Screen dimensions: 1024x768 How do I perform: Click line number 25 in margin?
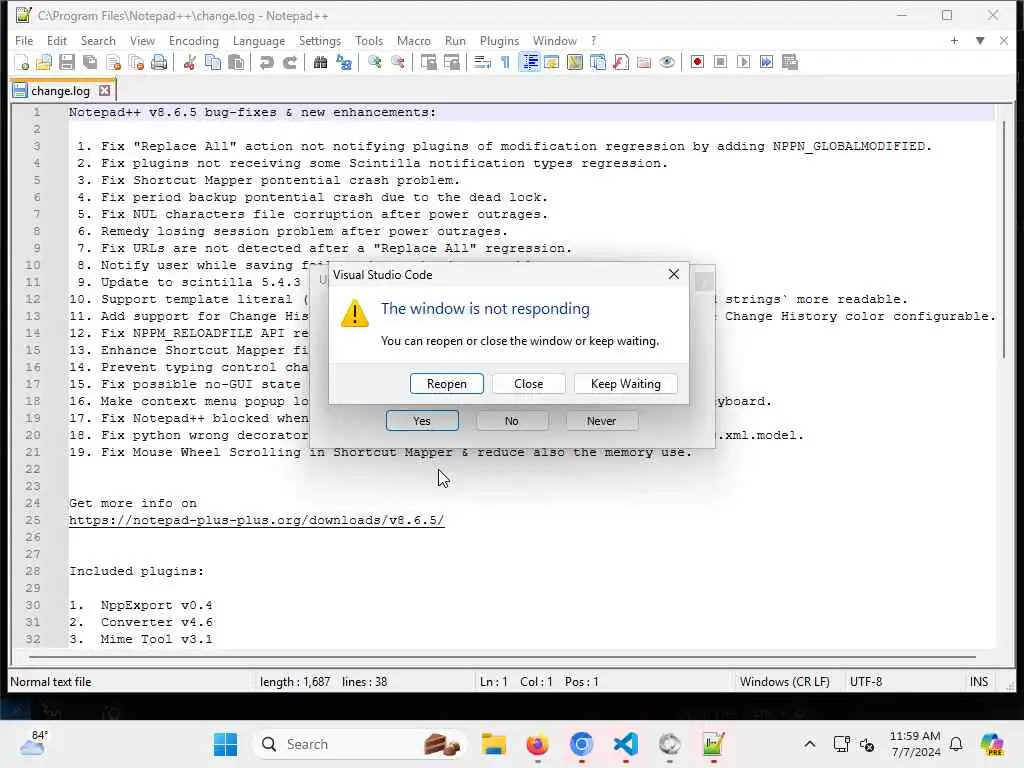[x=33, y=520]
